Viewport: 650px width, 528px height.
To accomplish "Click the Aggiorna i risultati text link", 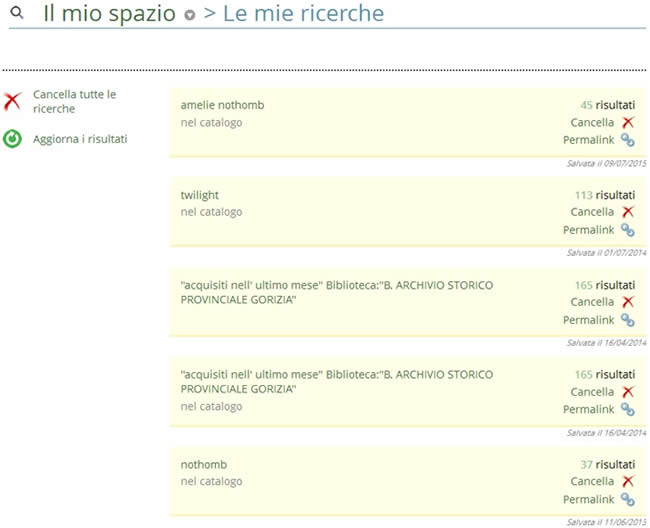I will [80, 139].
